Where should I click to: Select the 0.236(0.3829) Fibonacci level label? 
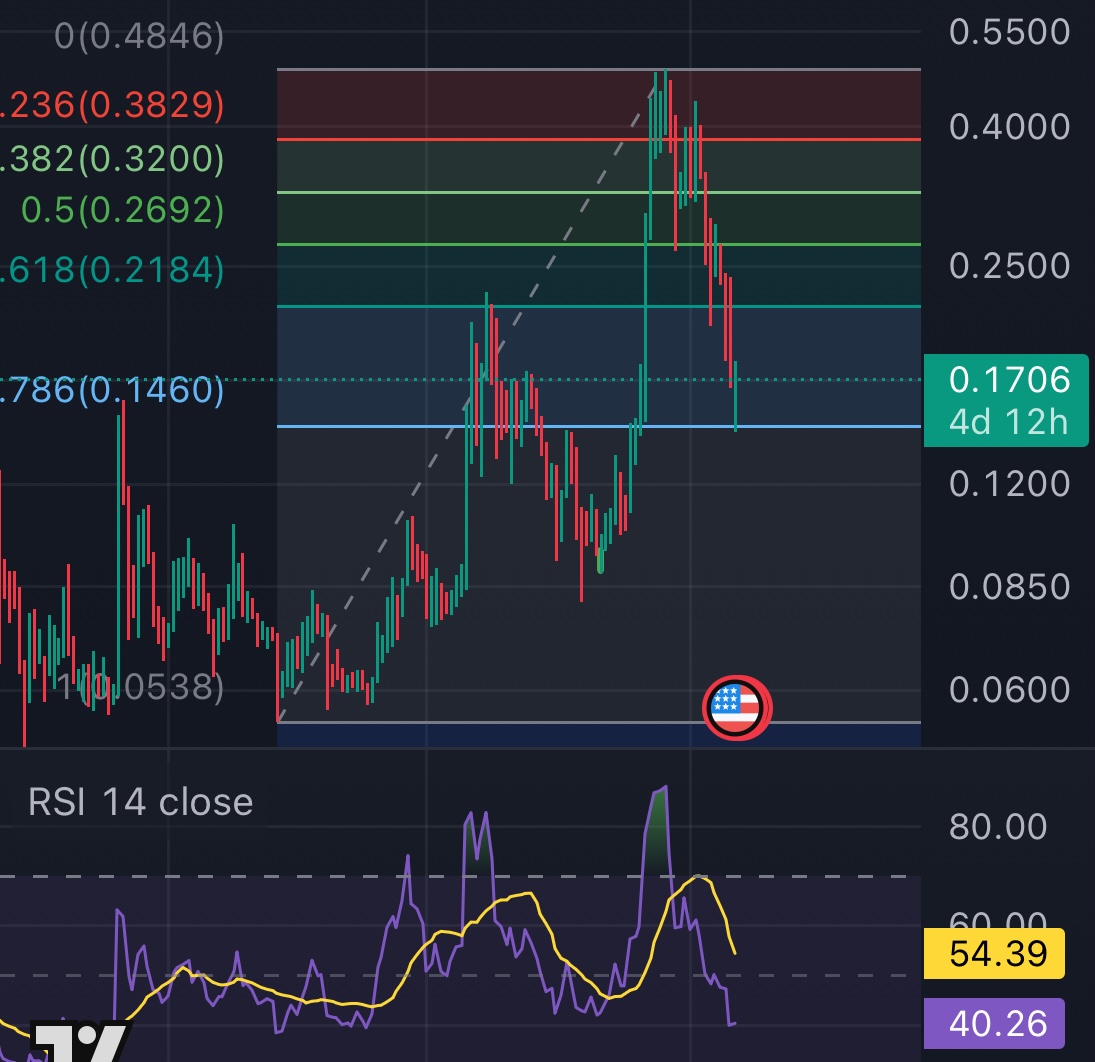coord(112,105)
